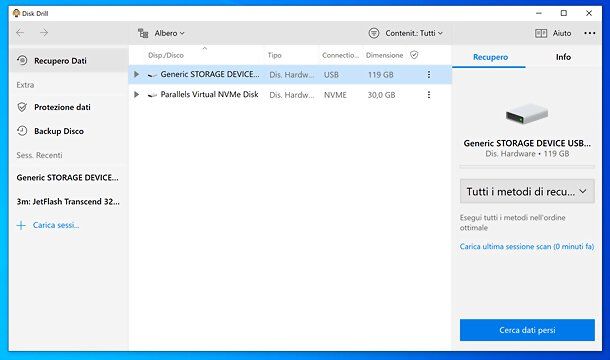610x360 pixels.
Task: Maximize the Disk Drill window
Action: 564,13
